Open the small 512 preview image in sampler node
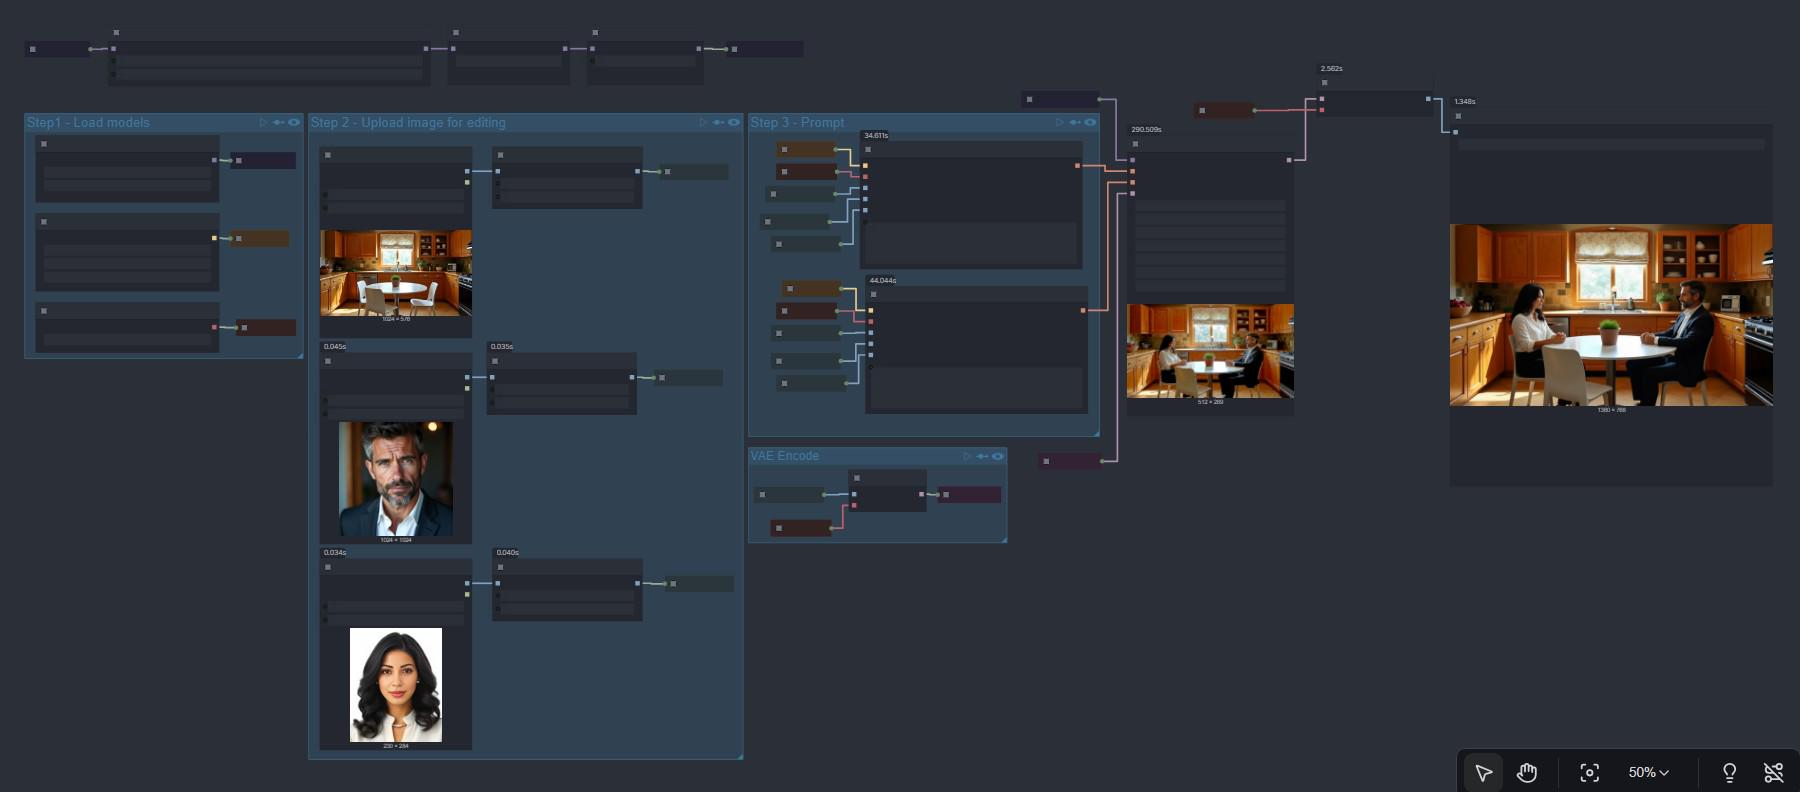1800x792 pixels. point(1210,351)
